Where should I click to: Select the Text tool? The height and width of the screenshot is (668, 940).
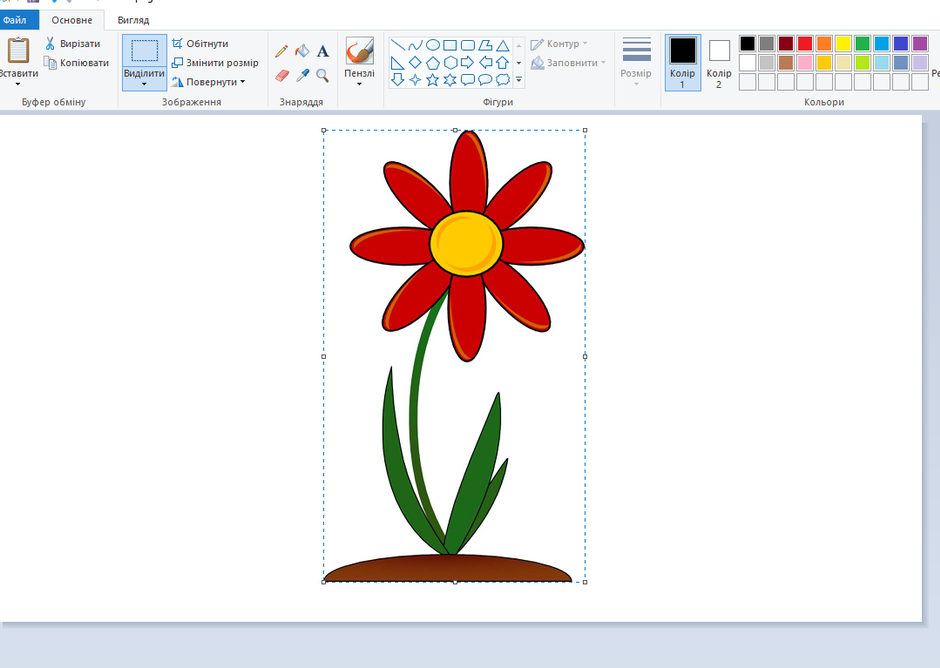323,52
